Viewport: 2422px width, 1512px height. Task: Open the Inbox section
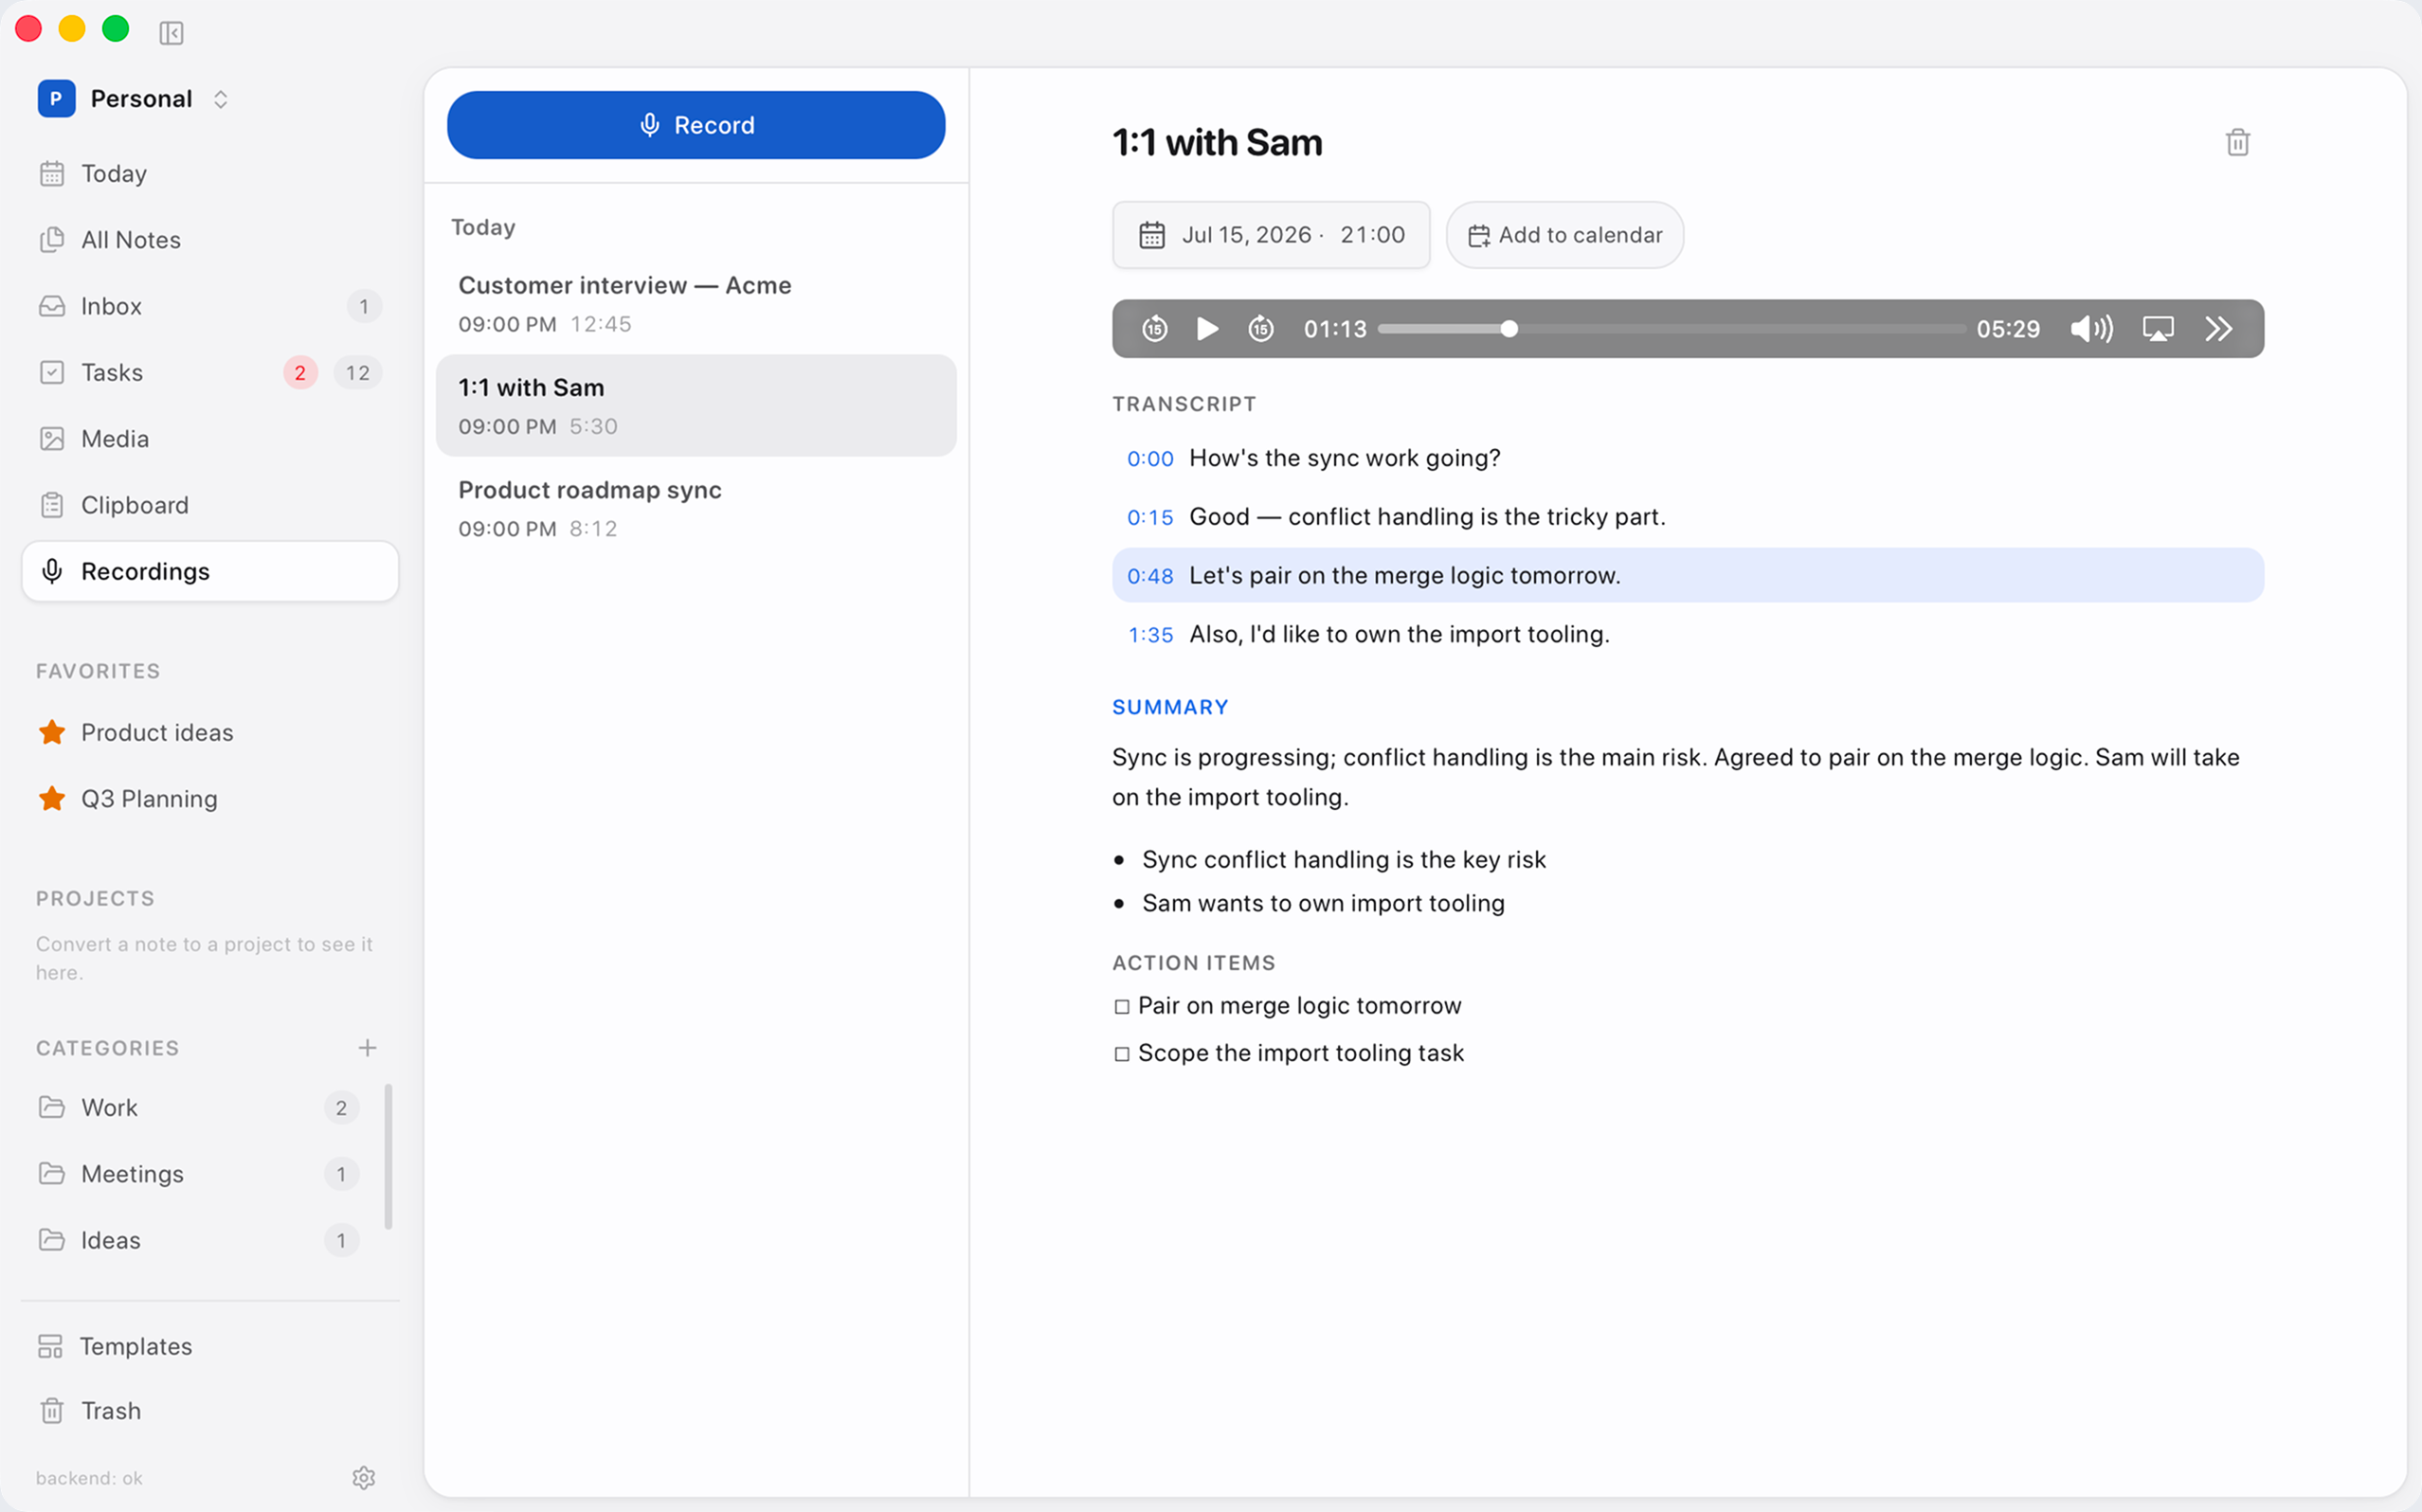(210, 306)
